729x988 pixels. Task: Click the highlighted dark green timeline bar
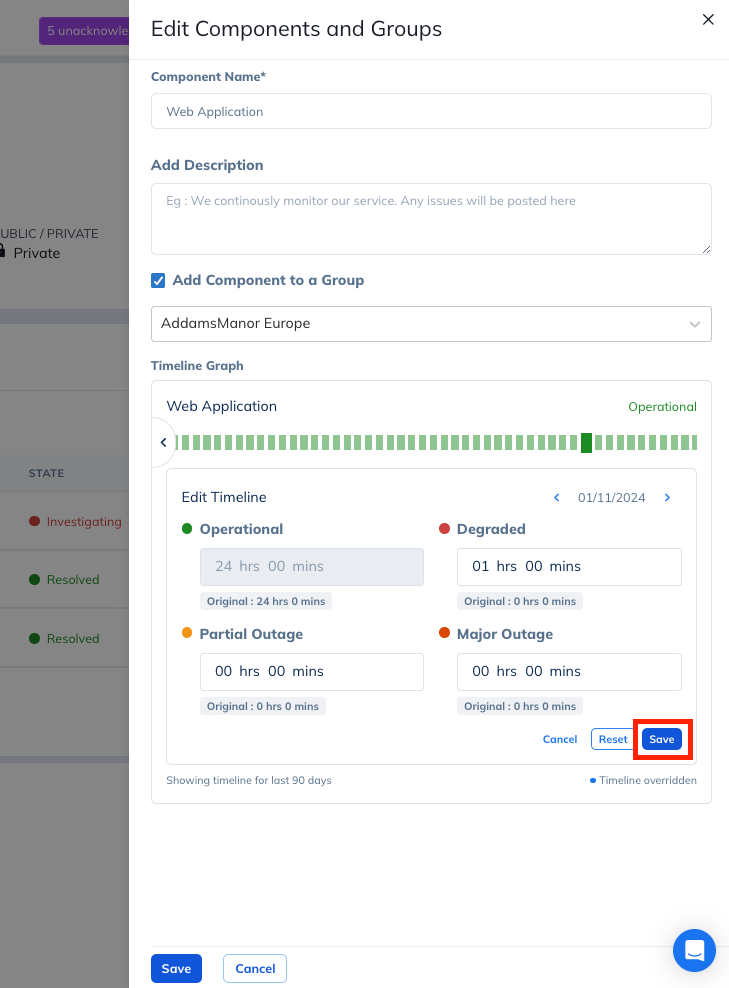point(586,443)
